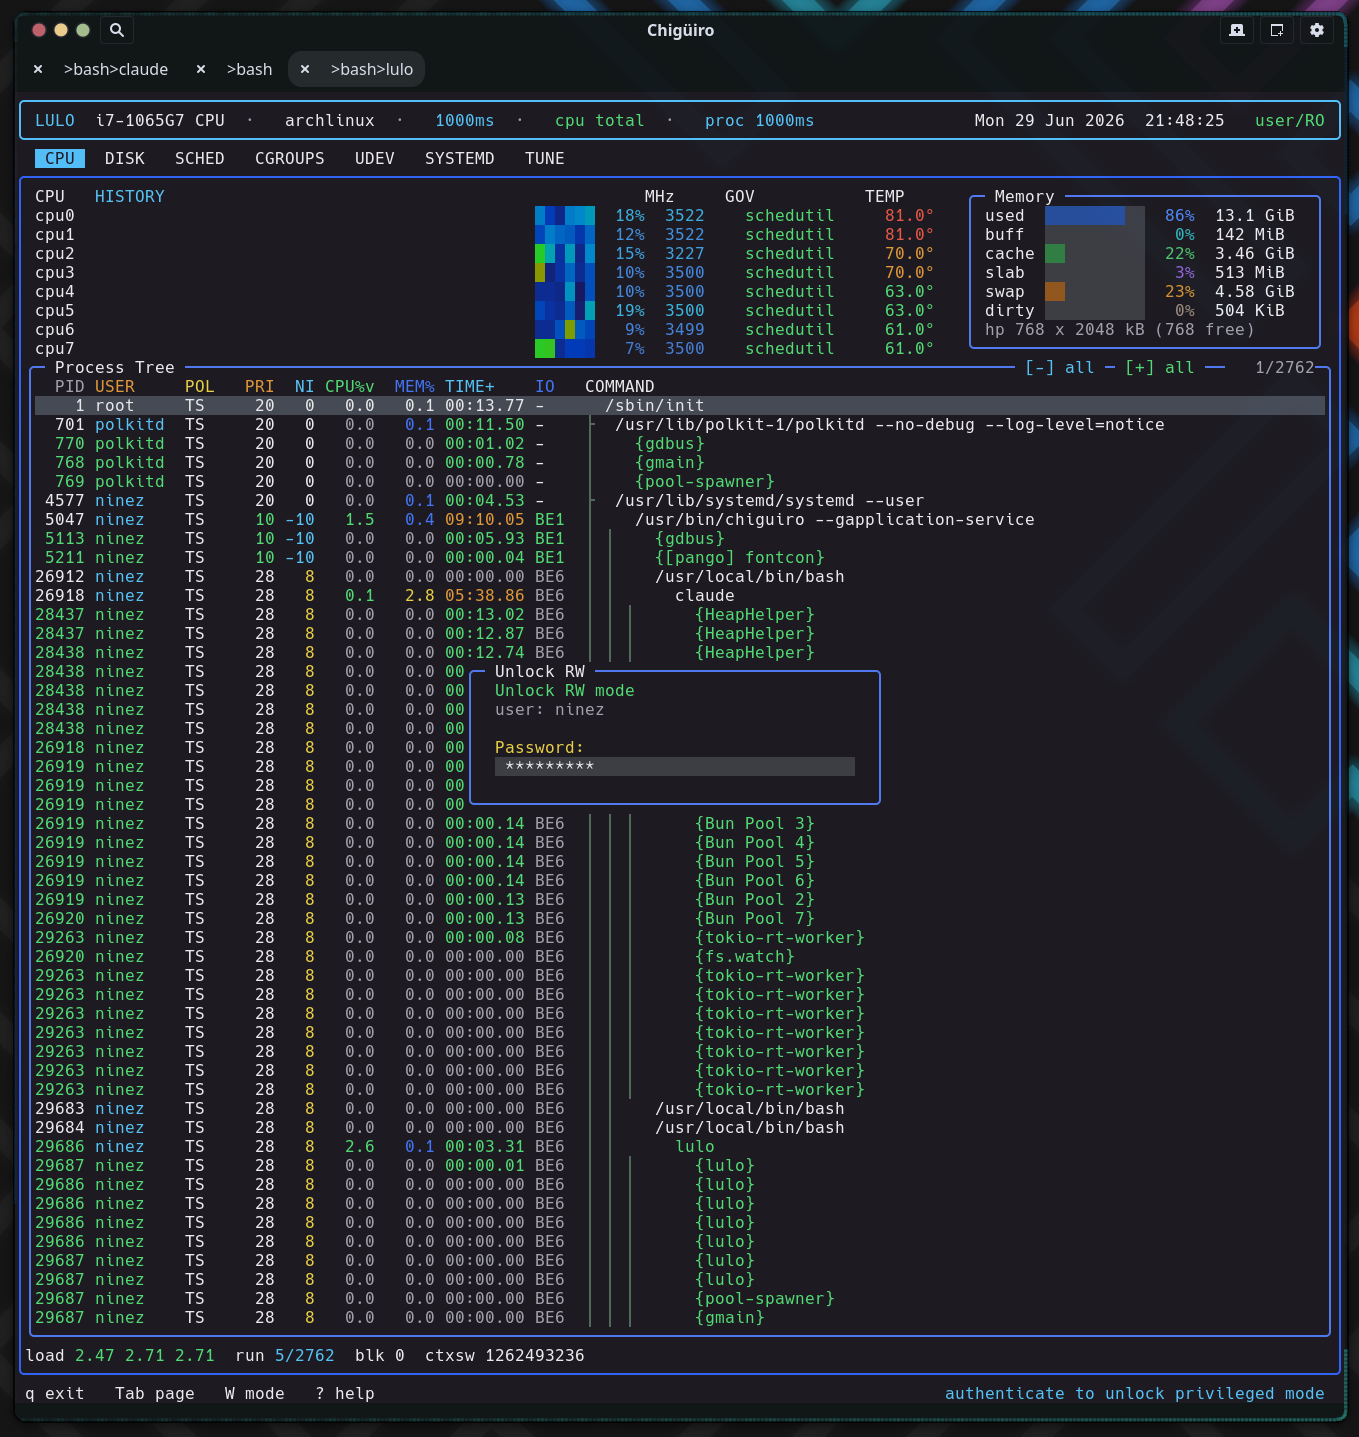Viewport: 1359px width, 1437px height.
Task: Sort by TIME+ column header
Action: point(470,386)
